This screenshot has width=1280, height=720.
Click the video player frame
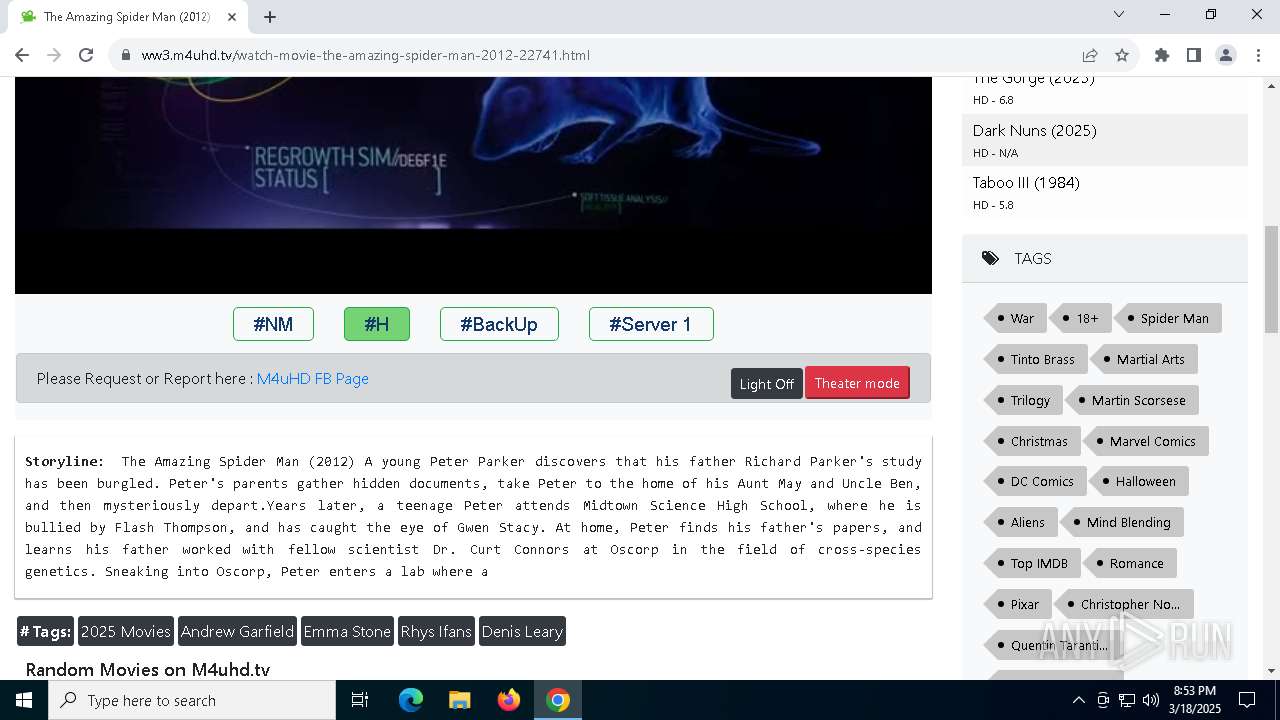coord(473,185)
